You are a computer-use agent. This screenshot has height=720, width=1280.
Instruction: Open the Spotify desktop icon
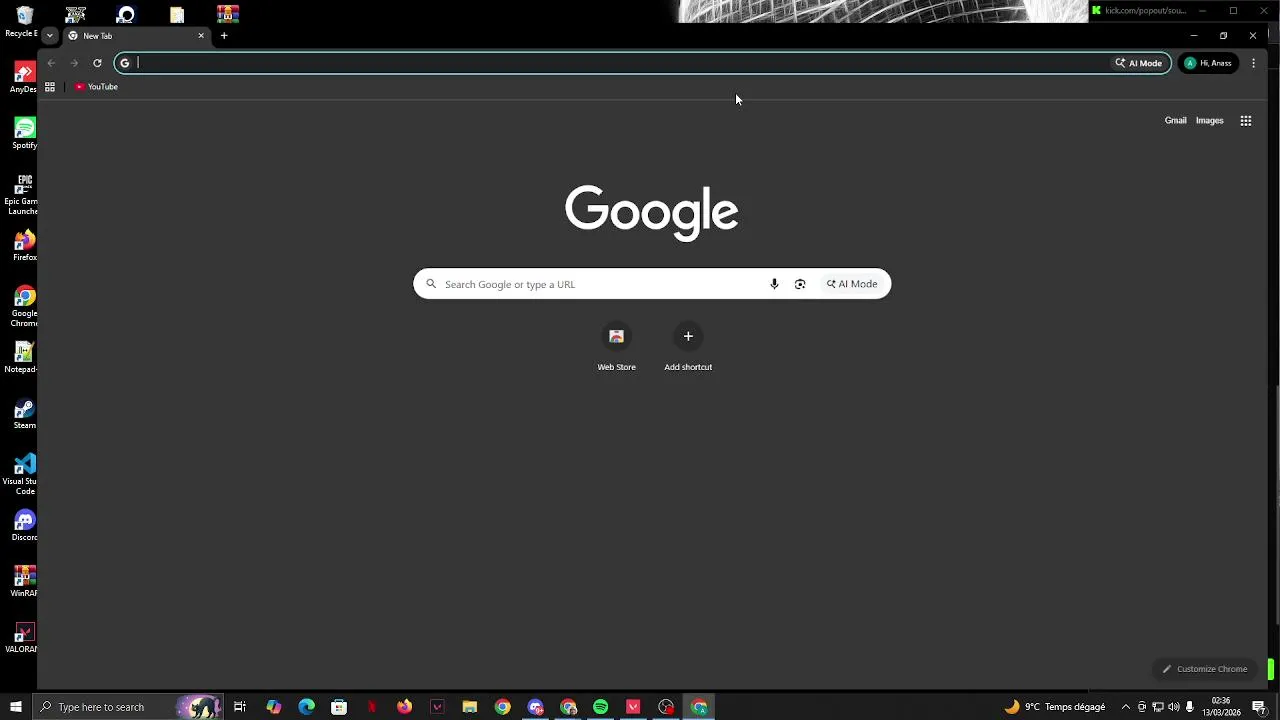tap(24, 133)
